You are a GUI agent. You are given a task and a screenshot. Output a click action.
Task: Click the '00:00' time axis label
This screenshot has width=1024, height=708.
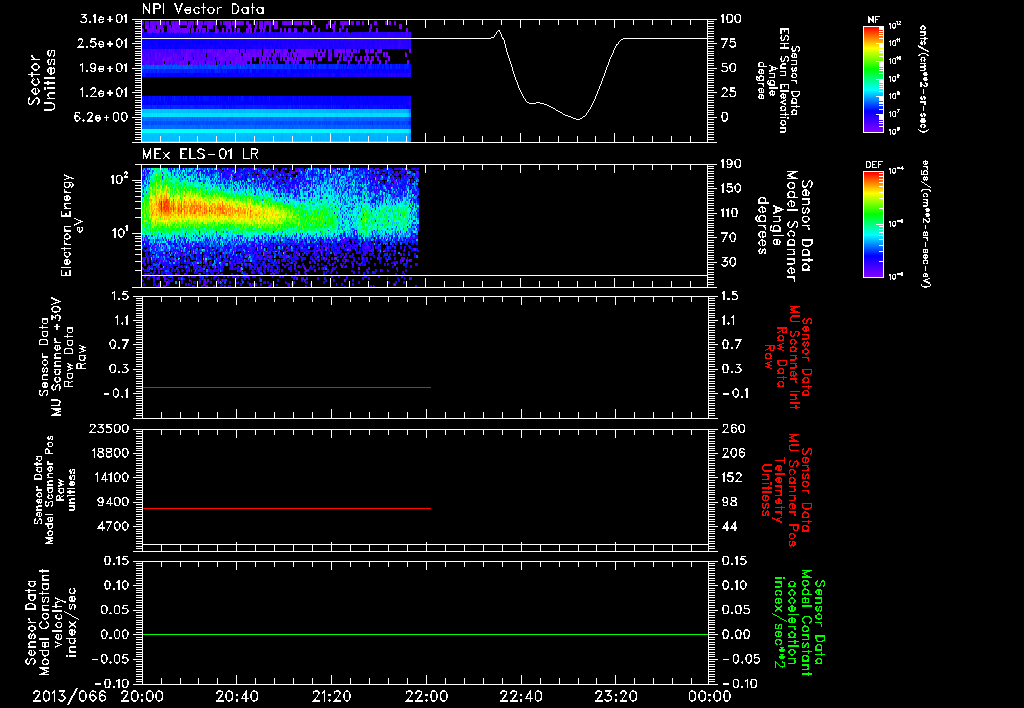[710, 696]
